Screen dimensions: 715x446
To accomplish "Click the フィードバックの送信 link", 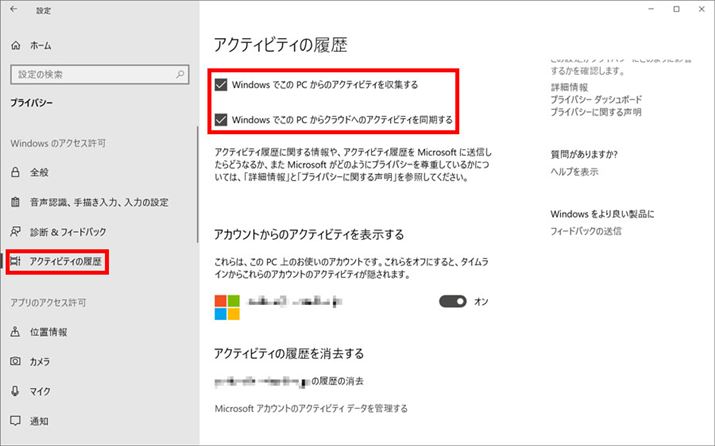I will click(x=586, y=231).
